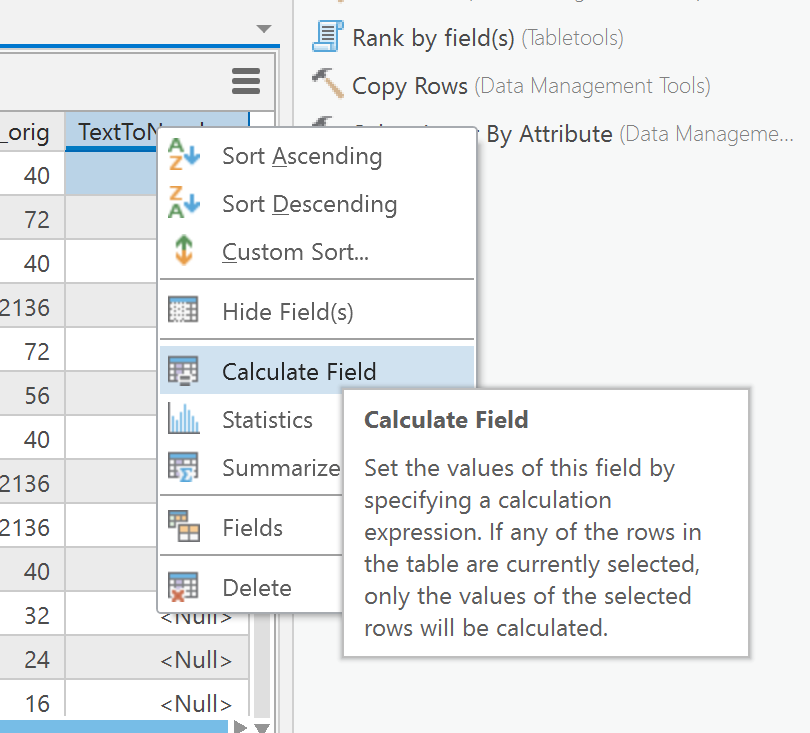Click the Rank by field(s) script icon

pos(330,36)
